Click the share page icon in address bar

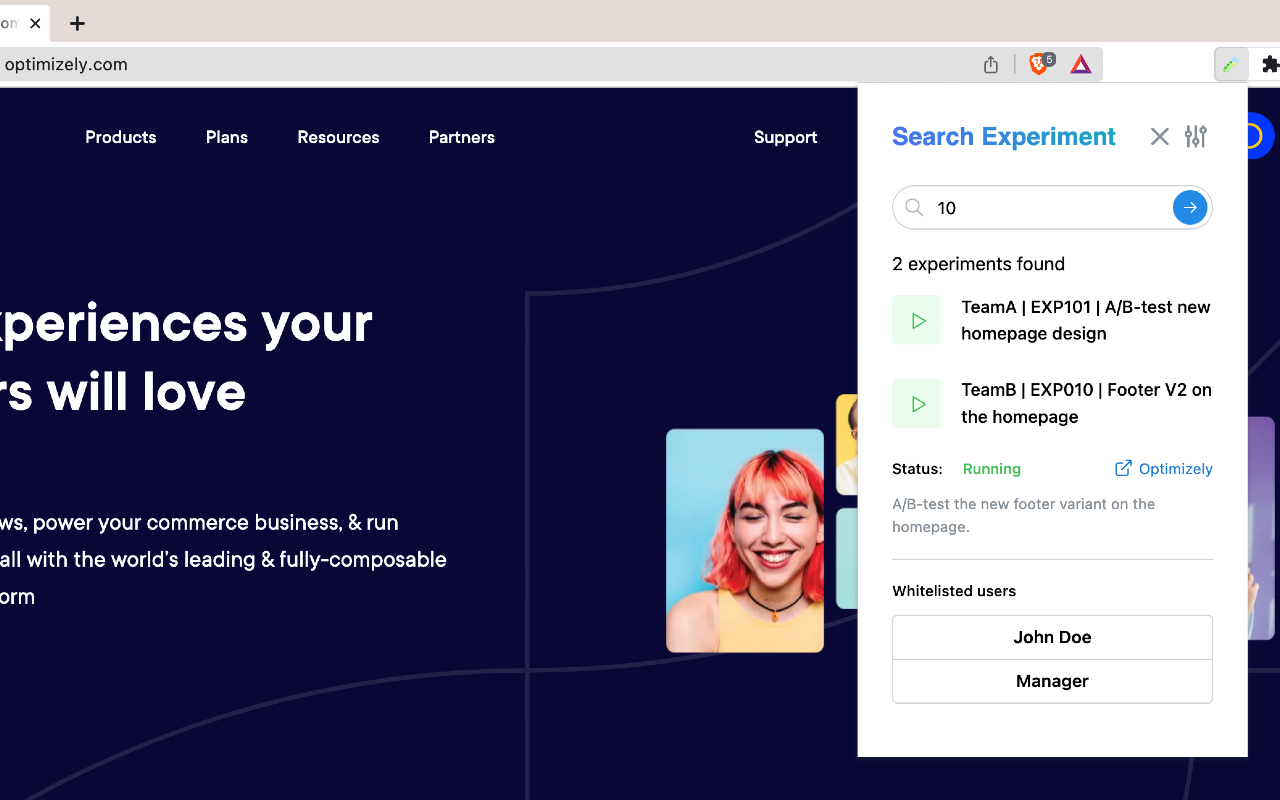pyautogui.click(x=990, y=64)
